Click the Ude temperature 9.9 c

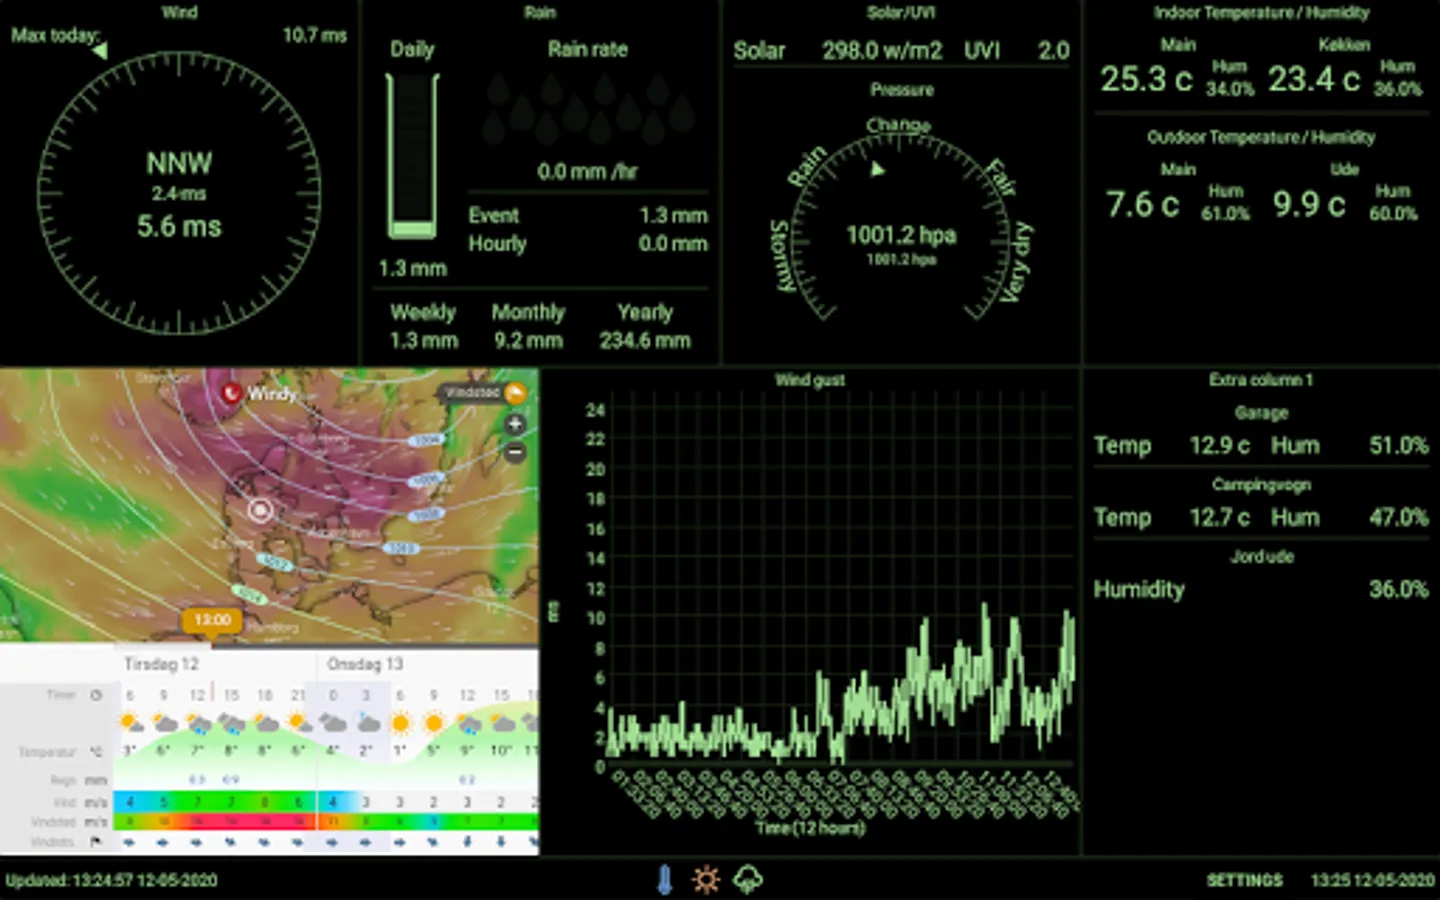pyautogui.click(x=1308, y=204)
